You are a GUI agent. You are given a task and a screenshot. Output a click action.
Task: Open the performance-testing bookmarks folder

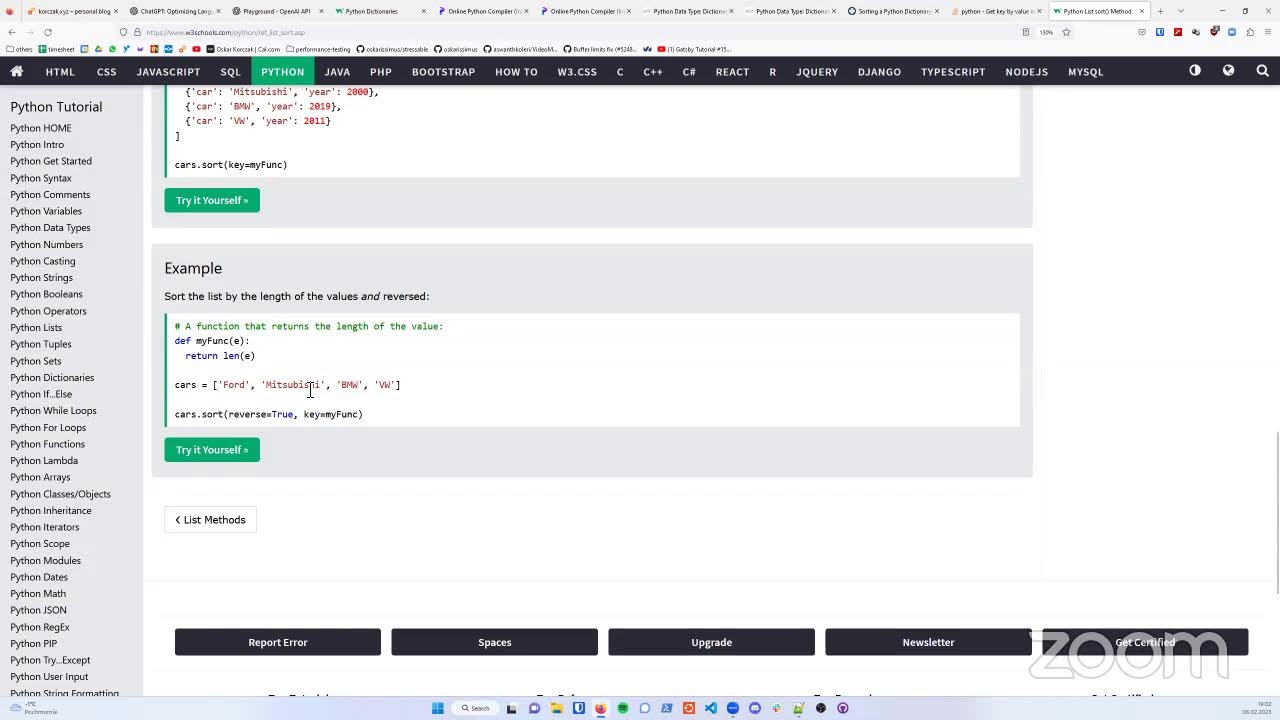click(x=318, y=49)
